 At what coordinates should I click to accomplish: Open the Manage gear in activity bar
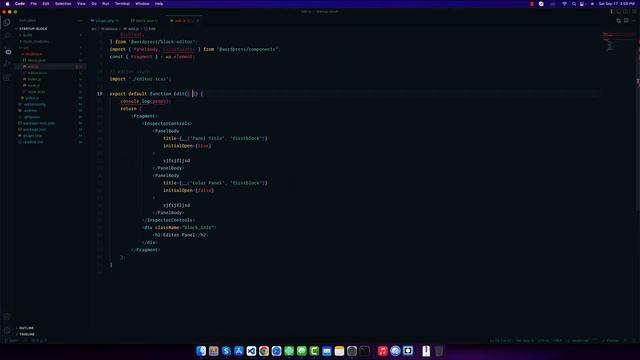(x=7, y=330)
